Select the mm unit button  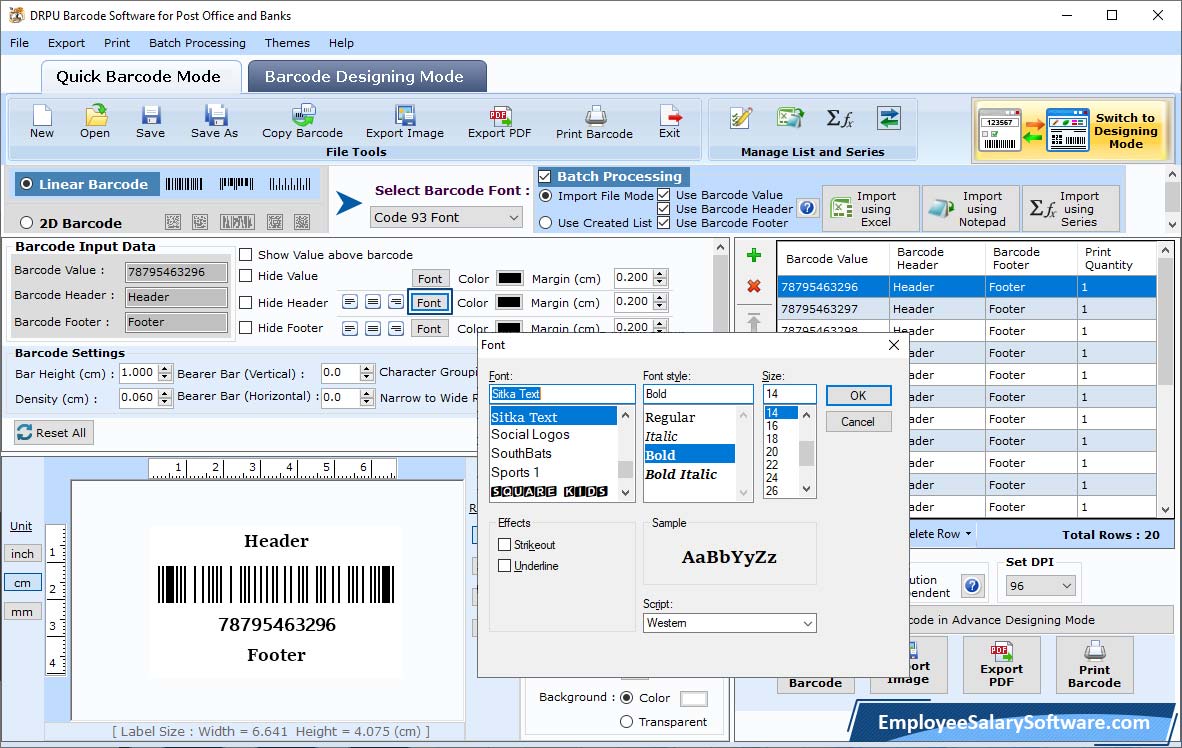(23, 612)
